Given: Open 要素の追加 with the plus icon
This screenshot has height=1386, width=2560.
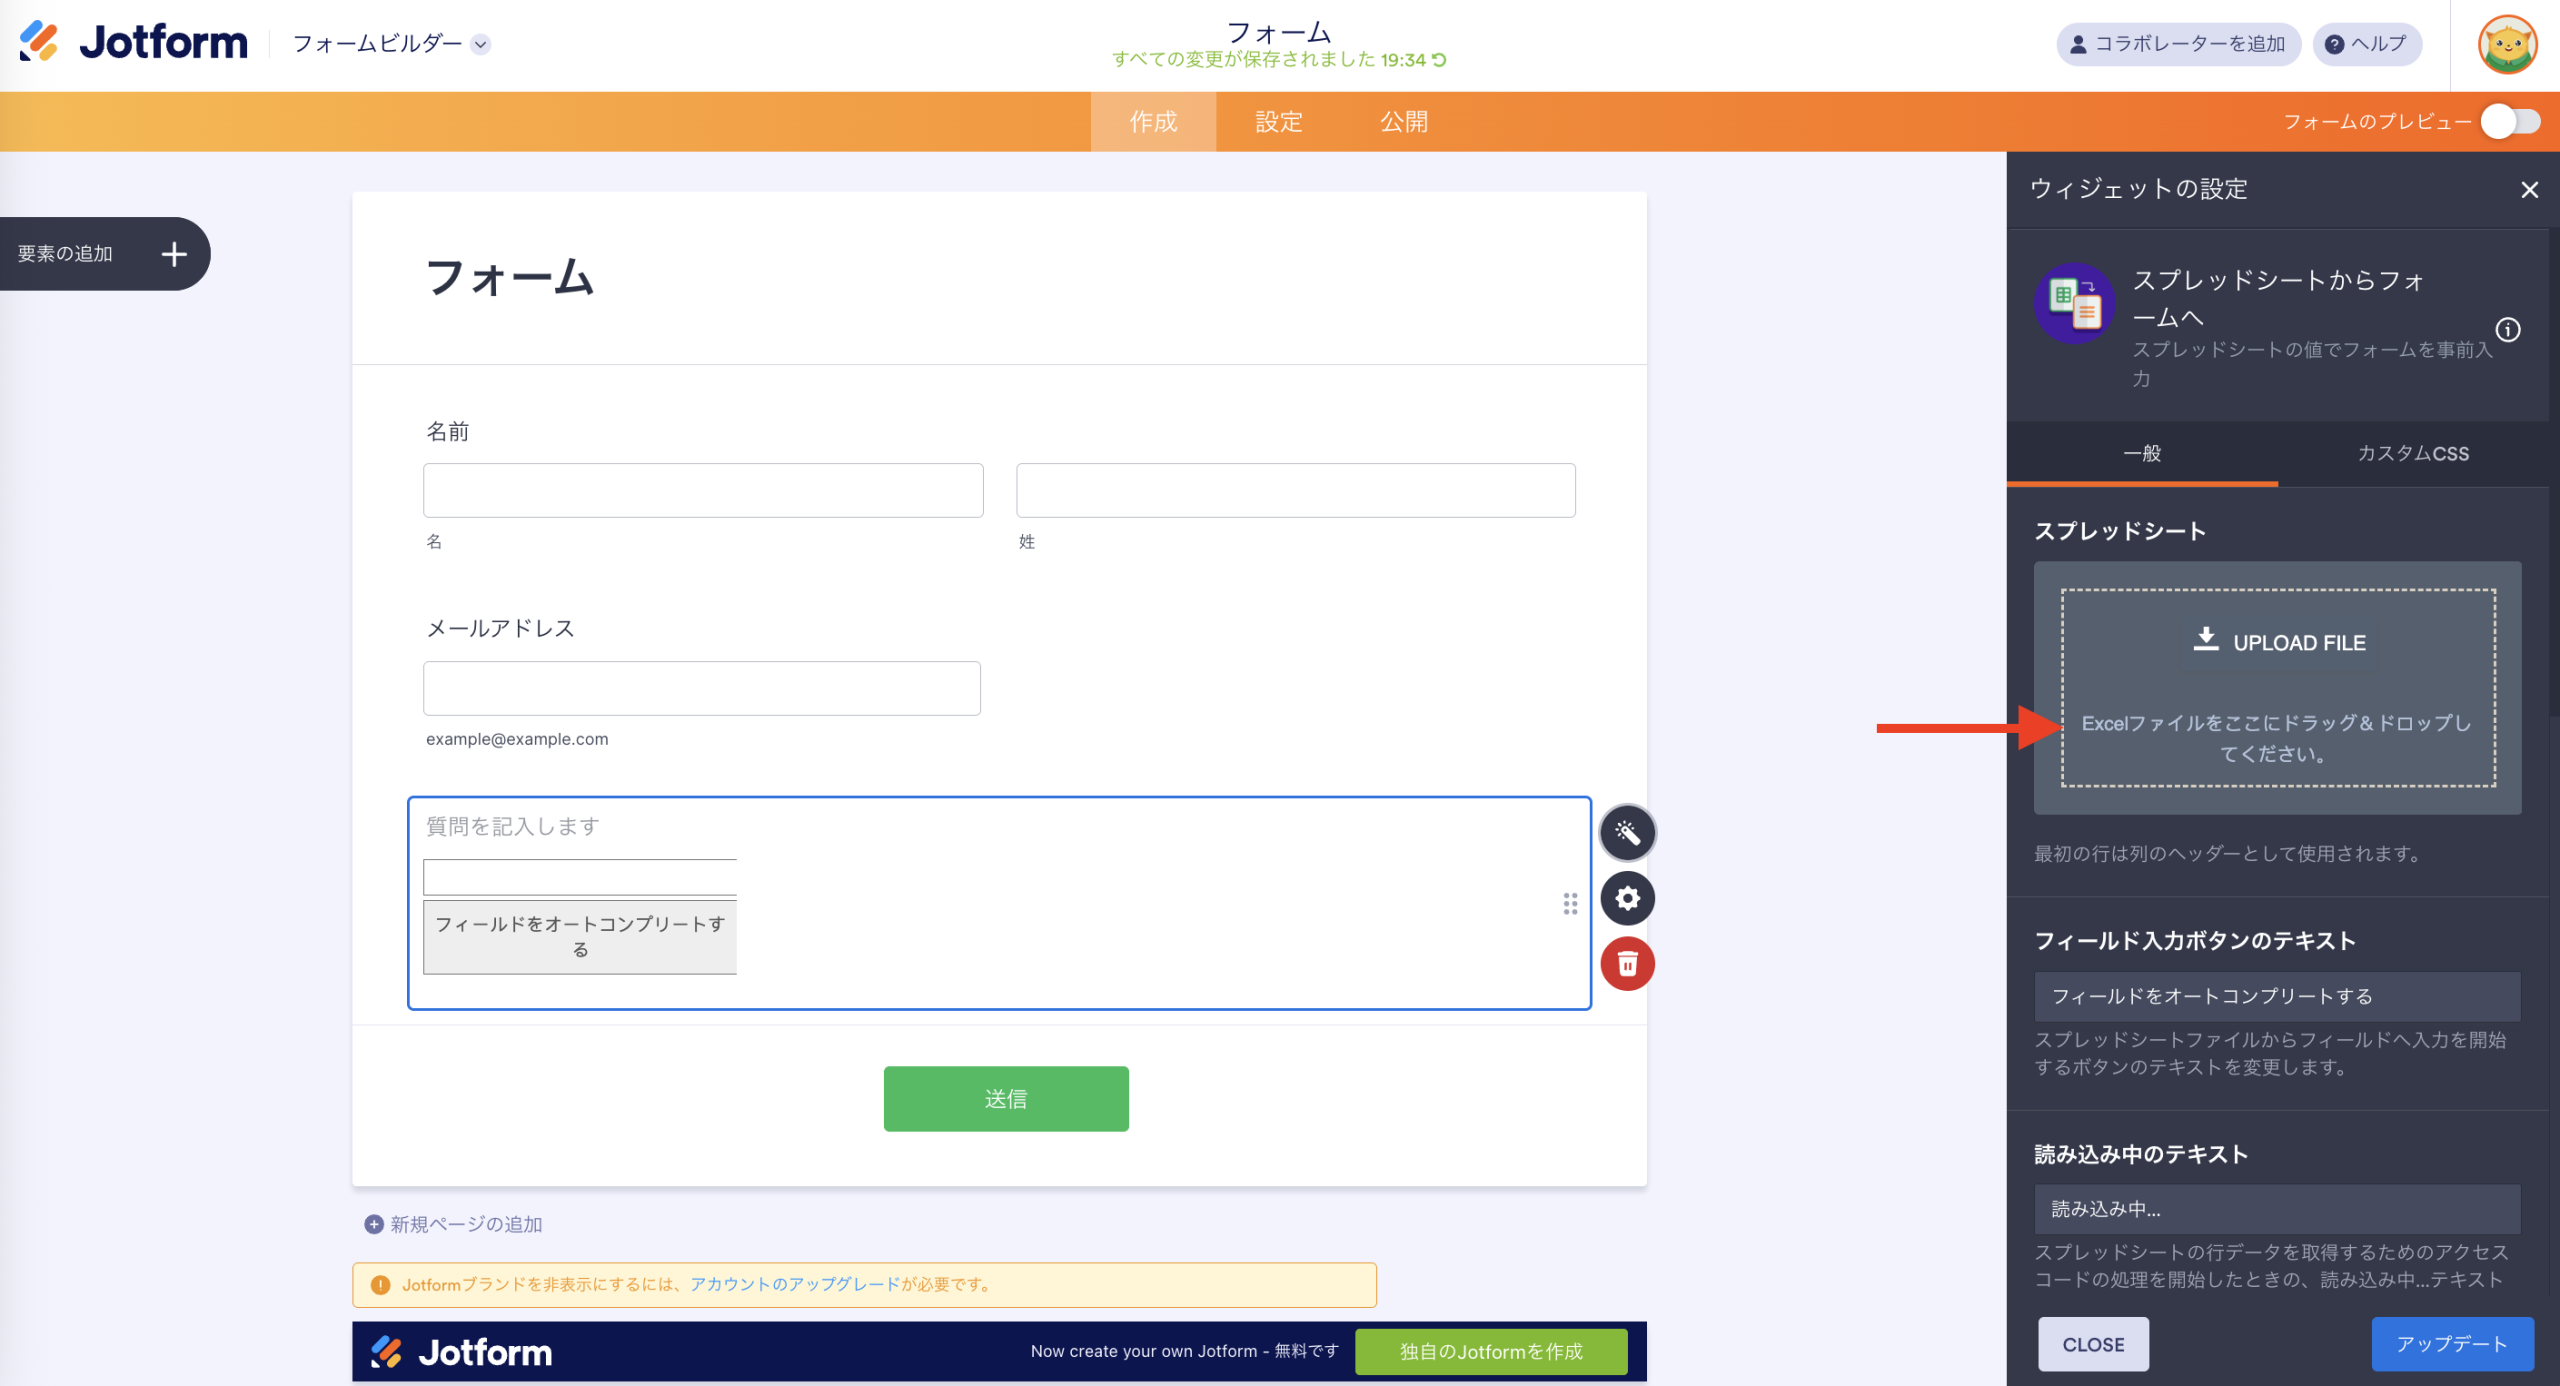Looking at the screenshot, I should coord(173,253).
